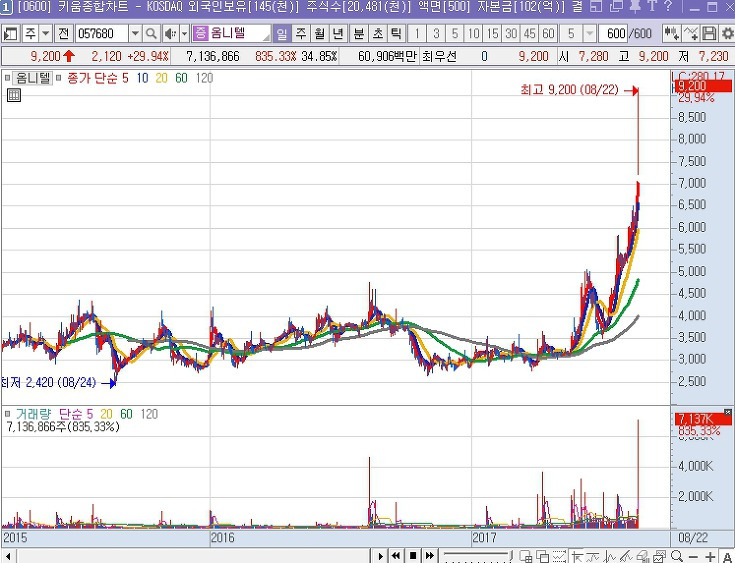Open help question mark icon
This screenshot has width=735, height=563.
668,7
